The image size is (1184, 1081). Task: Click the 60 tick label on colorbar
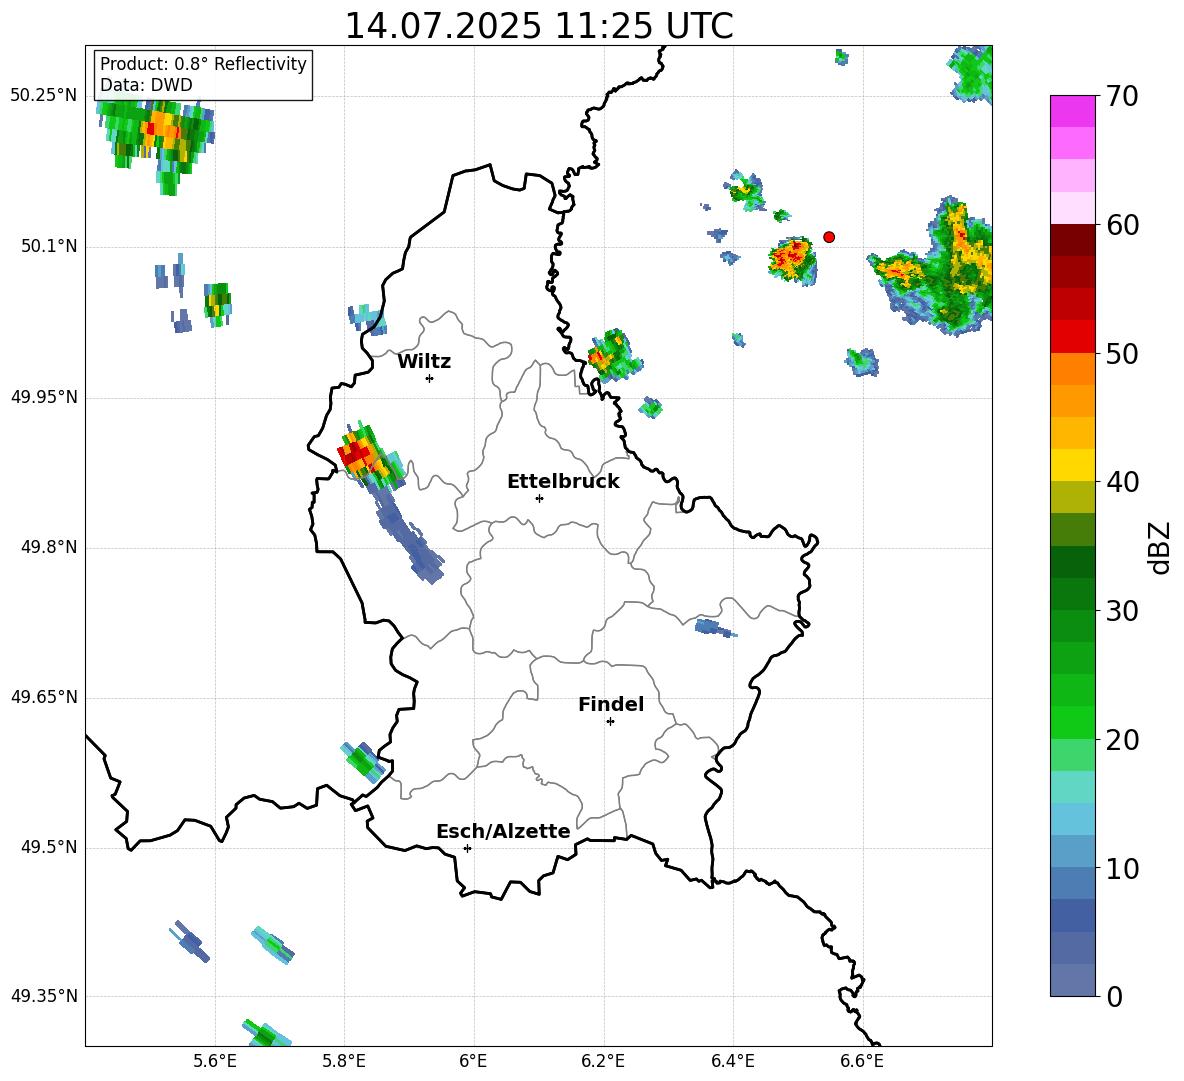coord(1122,224)
